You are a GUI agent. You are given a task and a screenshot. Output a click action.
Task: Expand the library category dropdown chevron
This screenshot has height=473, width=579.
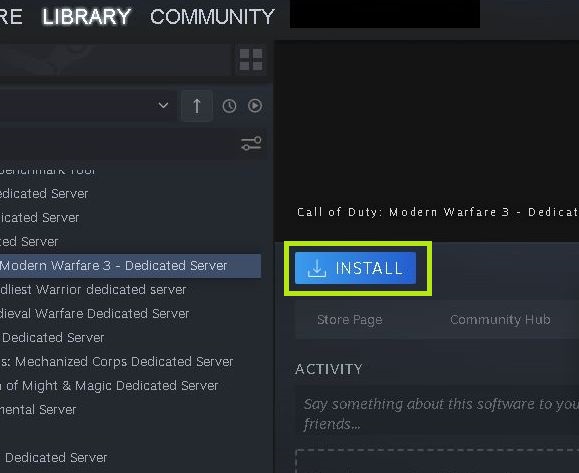(x=163, y=106)
